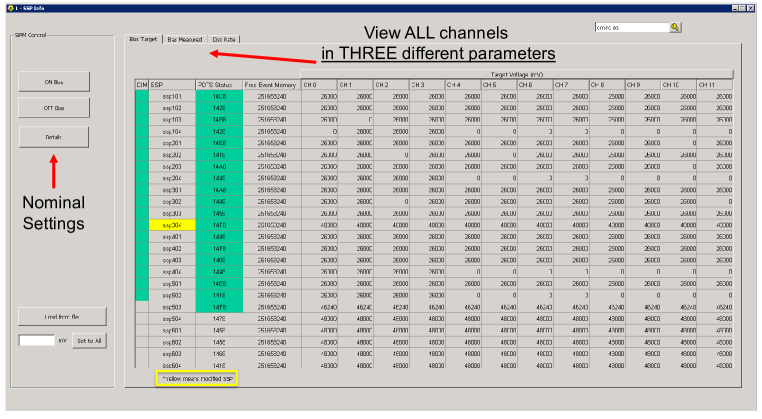Screen dimensions: 762x419
Task: Click the CH 0 value in the ssp503 row
Action: pyautogui.click(x=319, y=307)
